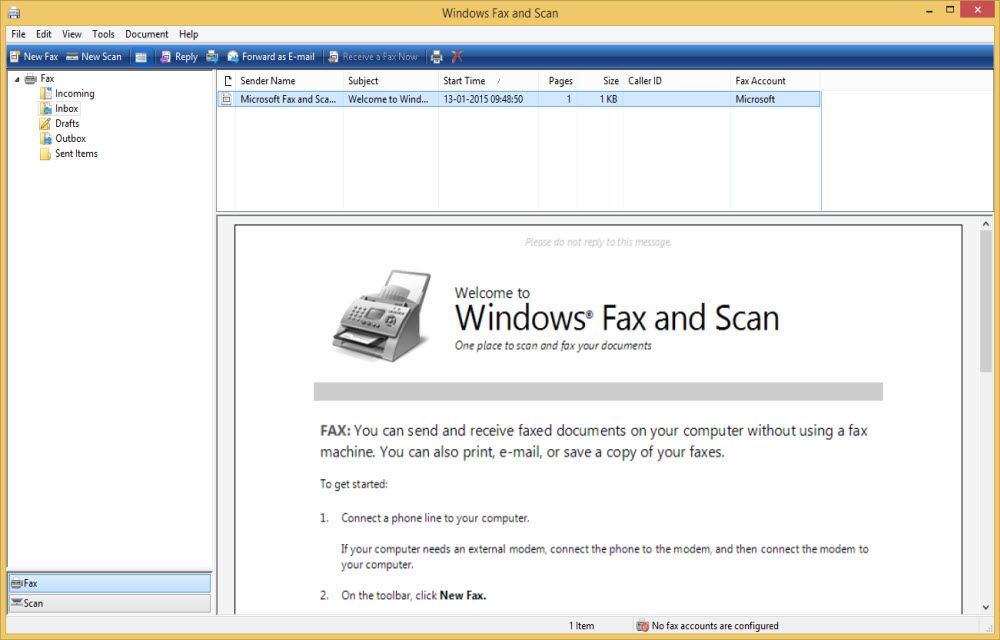Click the '1 Item' status bar entry
This screenshot has width=1000, height=640.
tap(581, 626)
